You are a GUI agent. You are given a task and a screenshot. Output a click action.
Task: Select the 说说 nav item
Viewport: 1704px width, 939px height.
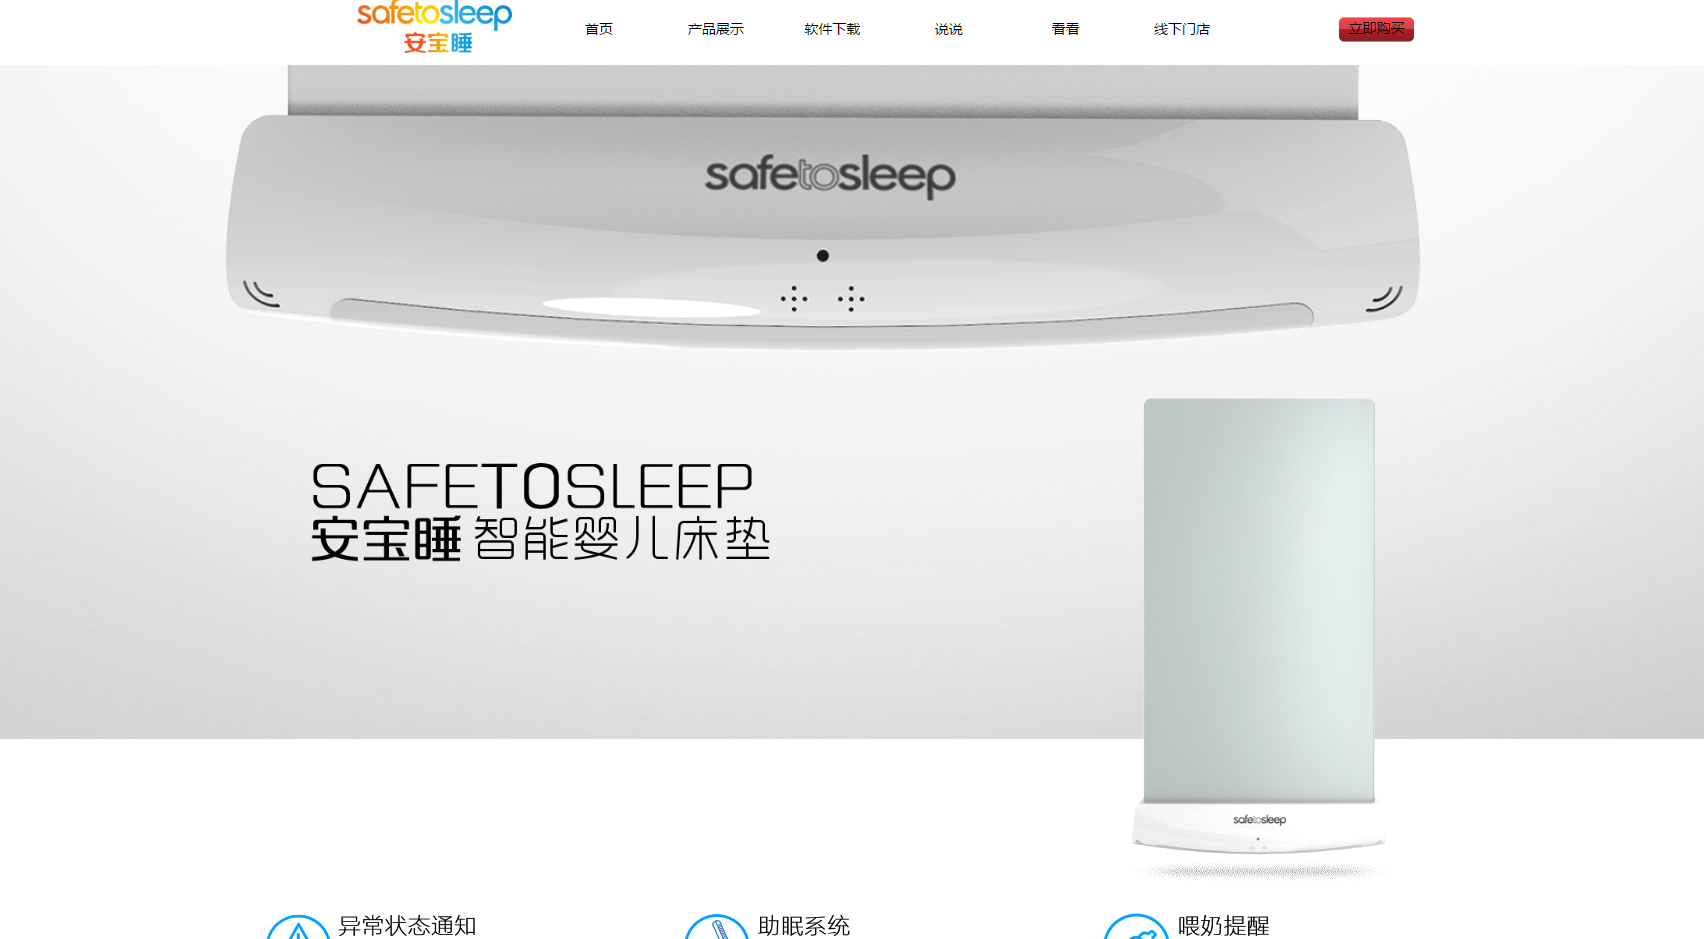click(x=949, y=29)
